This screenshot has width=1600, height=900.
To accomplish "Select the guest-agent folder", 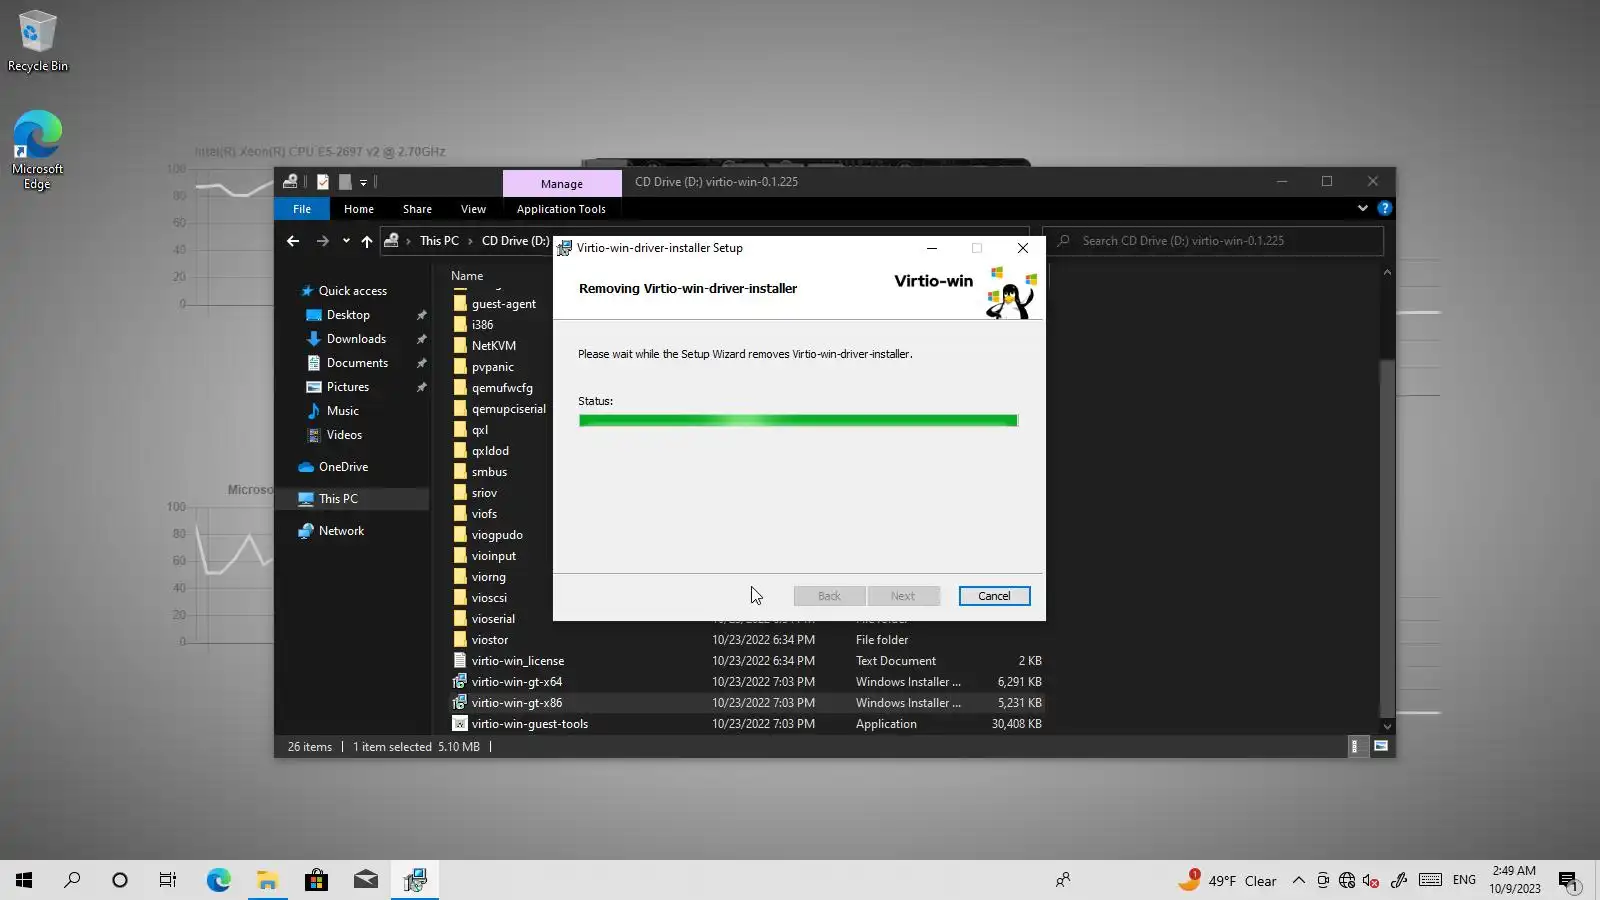I will (503, 304).
